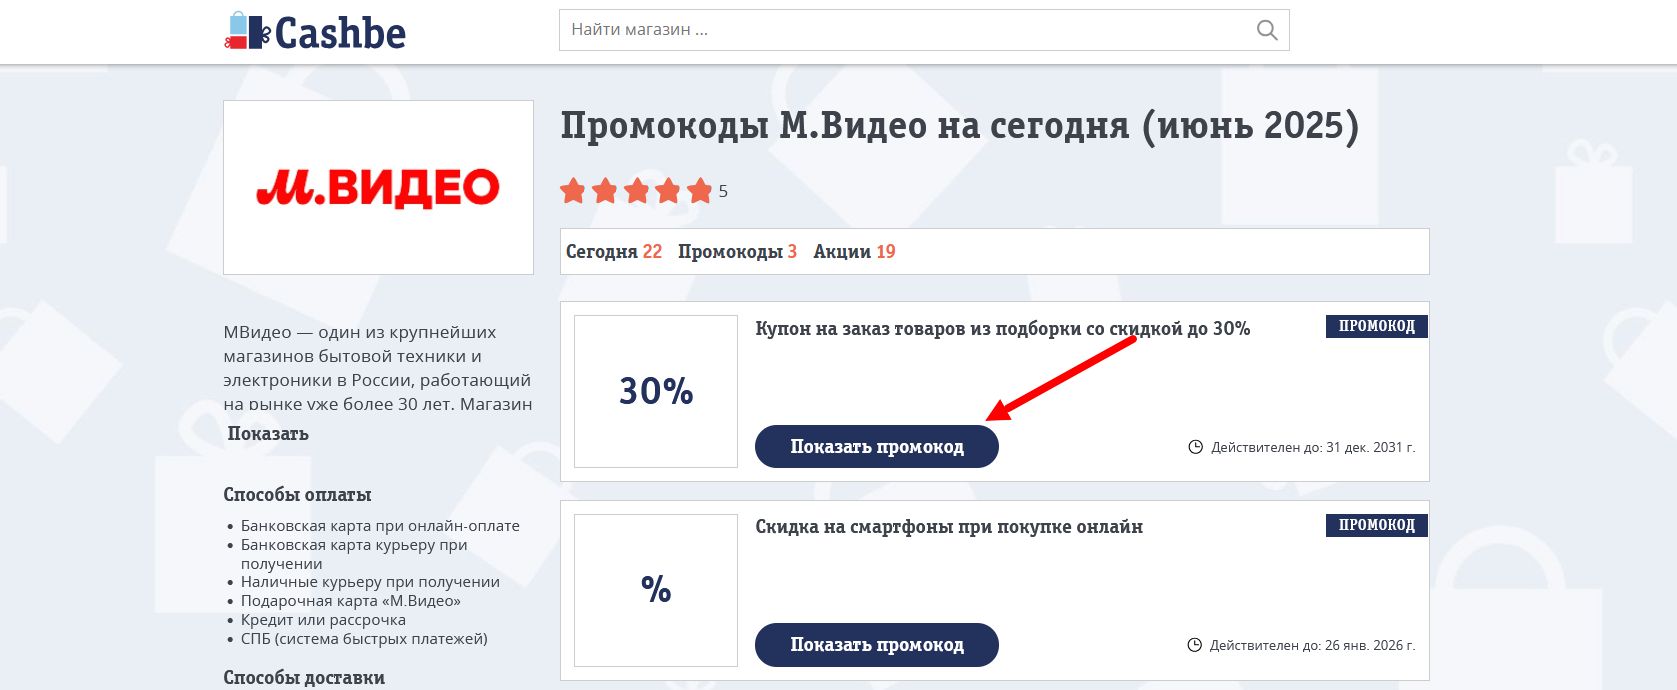The image size is (1677, 690).
Task: Click "Действителен до: 26 янв. 2026 г." text
Action: pyautogui.click(x=1313, y=645)
